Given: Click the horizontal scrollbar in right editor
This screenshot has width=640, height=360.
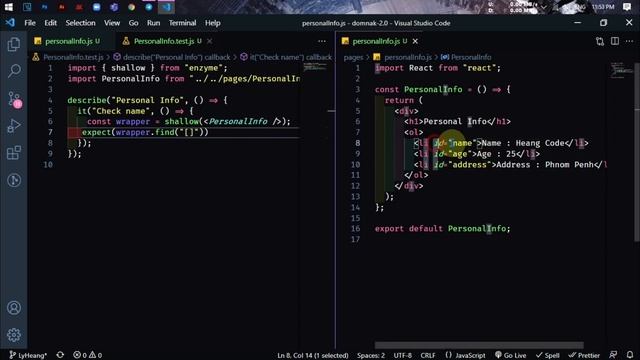Looking at the screenshot, I should pos(479,345).
